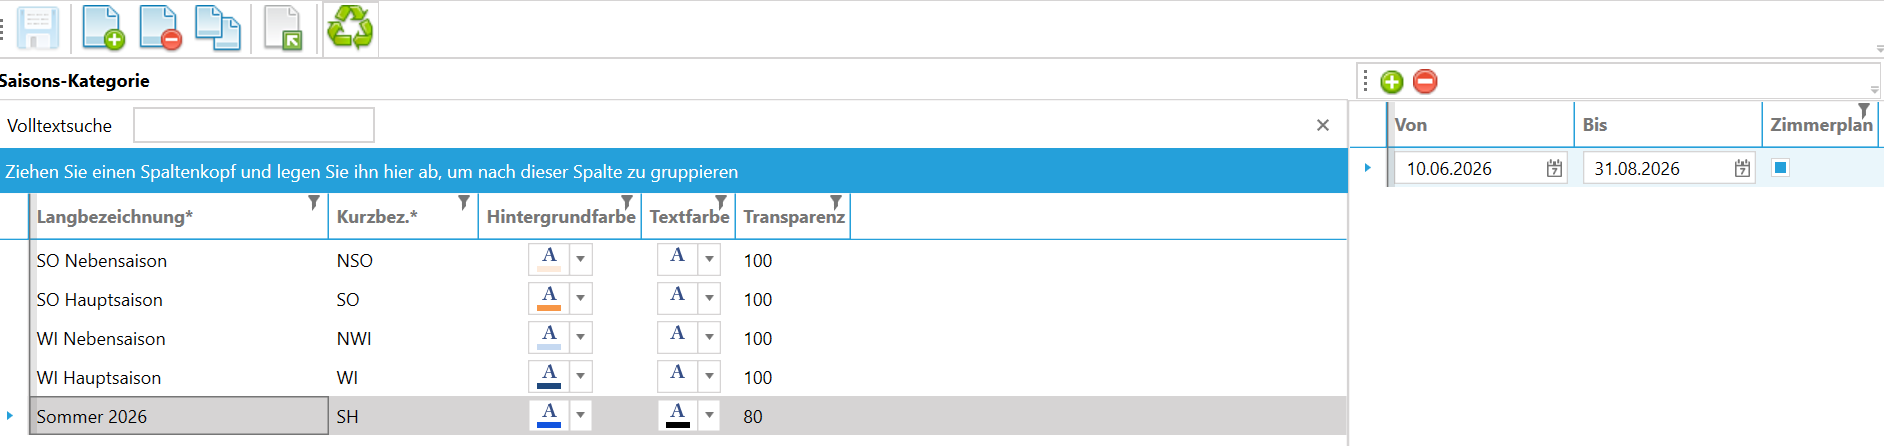Open Hintergrundfarbe dropdown for SO Nebensaison

[581, 260]
